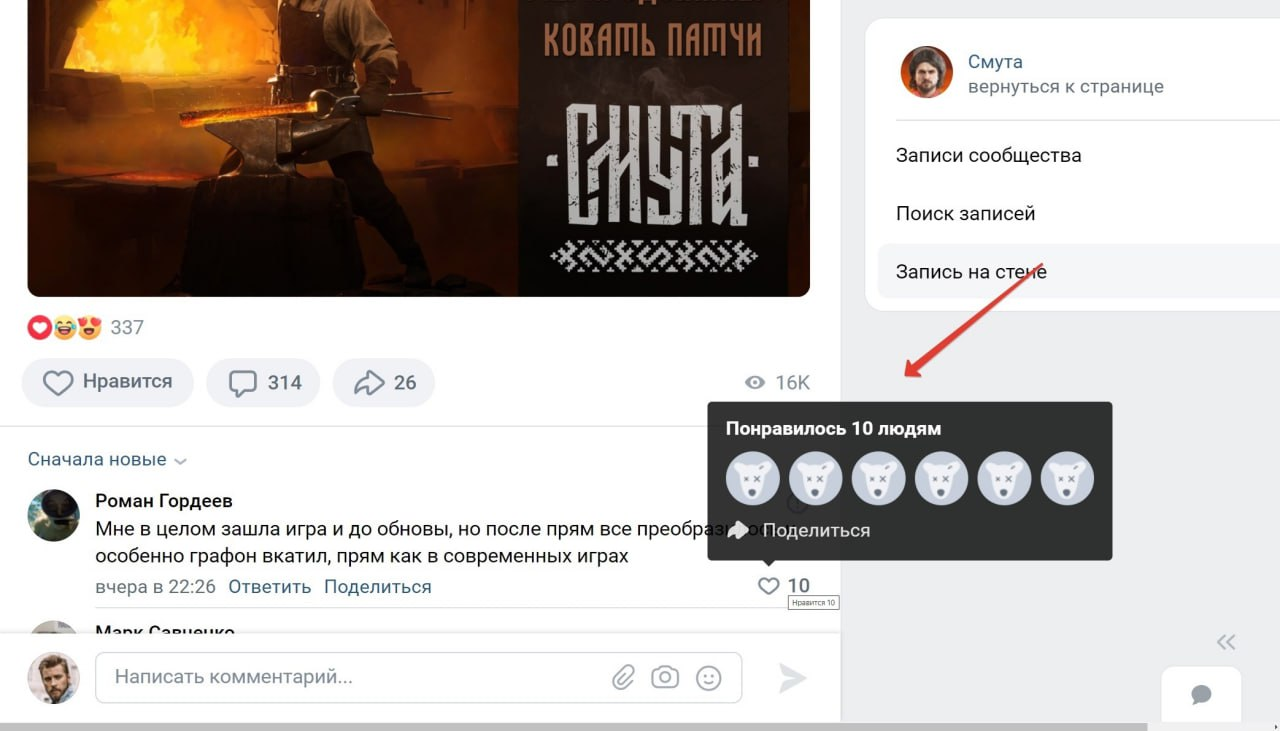
Task: Open the chat bubble messenger icon
Action: 1202,695
